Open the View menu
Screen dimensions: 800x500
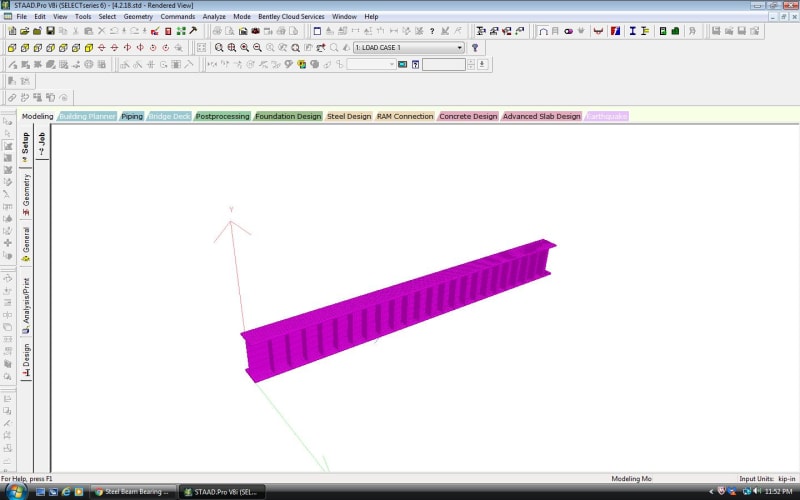[x=60, y=17]
